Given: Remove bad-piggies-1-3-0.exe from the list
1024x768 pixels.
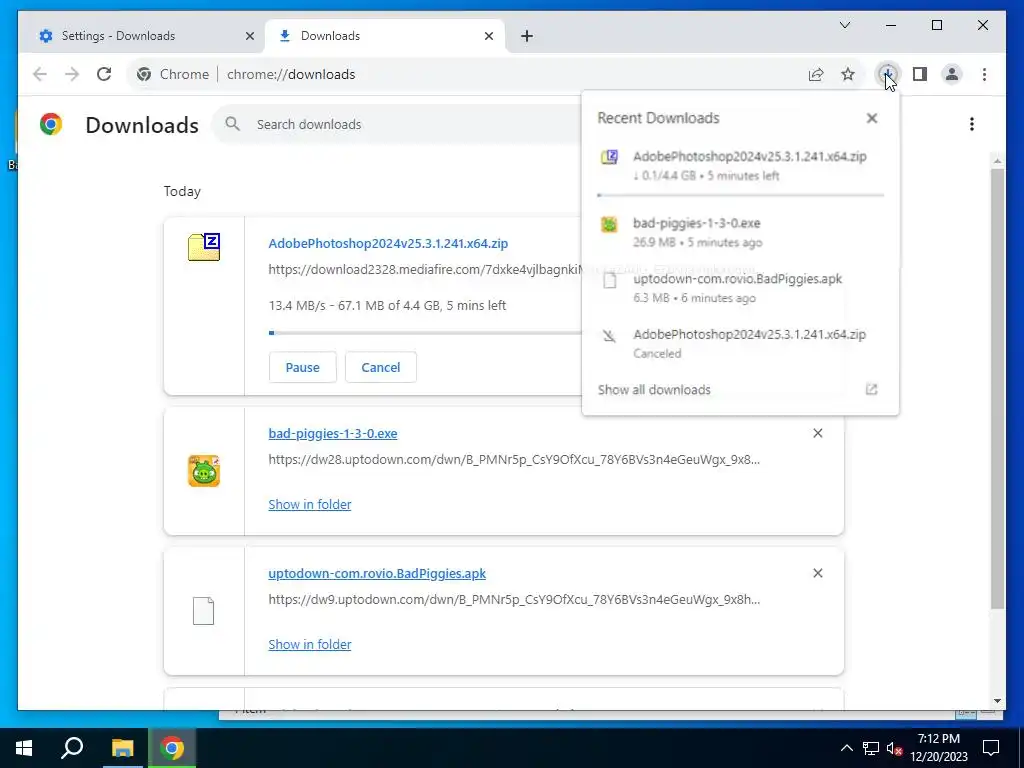Looking at the screenshot, I should coord(818,433).
